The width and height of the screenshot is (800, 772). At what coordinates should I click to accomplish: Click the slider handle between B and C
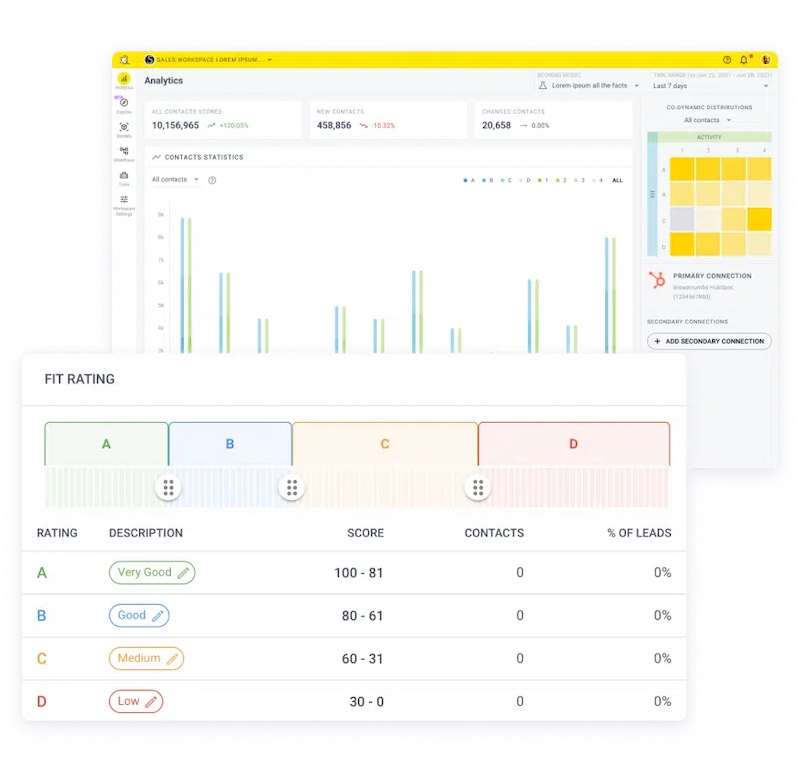coord(292,488)
